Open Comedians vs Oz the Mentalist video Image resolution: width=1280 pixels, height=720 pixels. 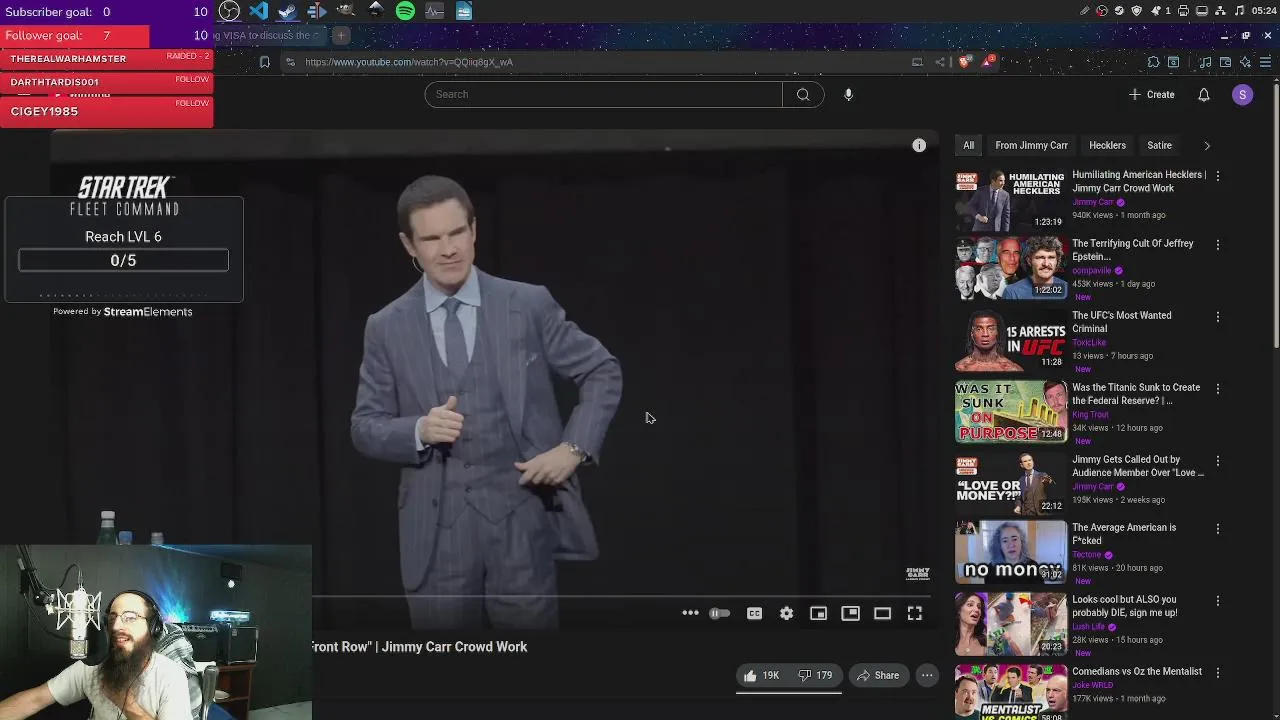pos(1137,671)
